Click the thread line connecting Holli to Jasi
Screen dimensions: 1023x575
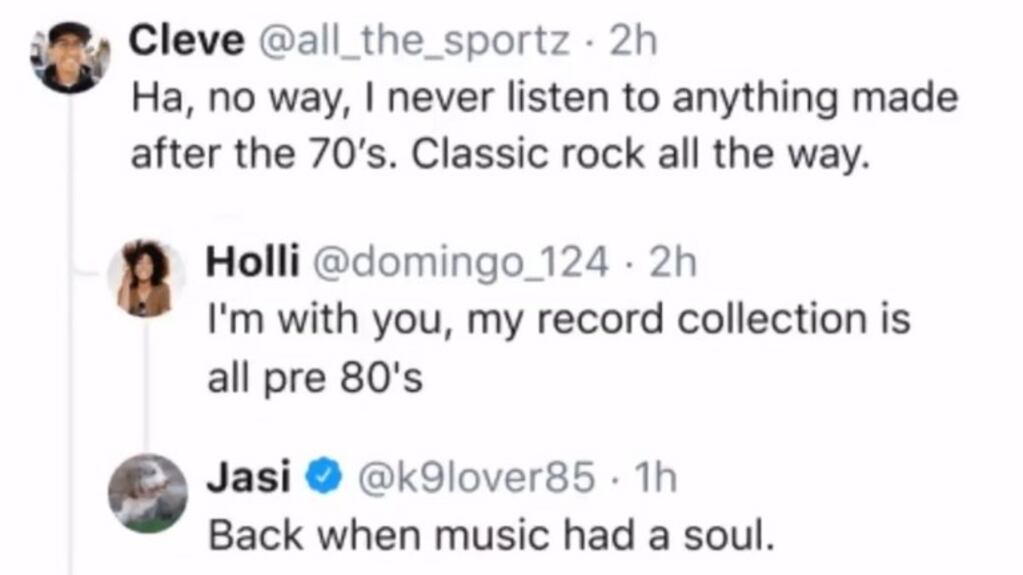tap(146, 385)
